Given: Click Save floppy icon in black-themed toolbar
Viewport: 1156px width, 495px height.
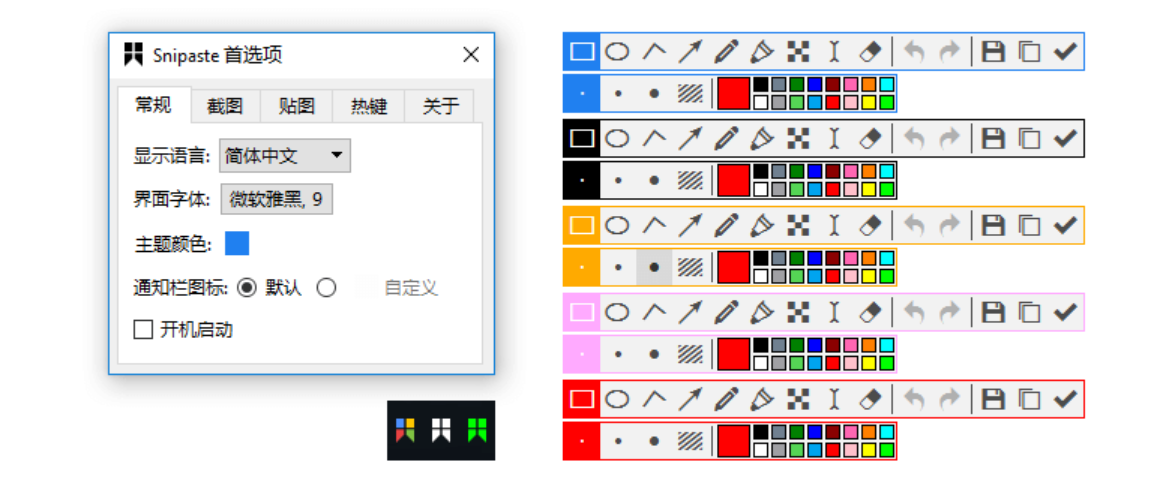Looking at the screenshot, I should coord(994,138).
